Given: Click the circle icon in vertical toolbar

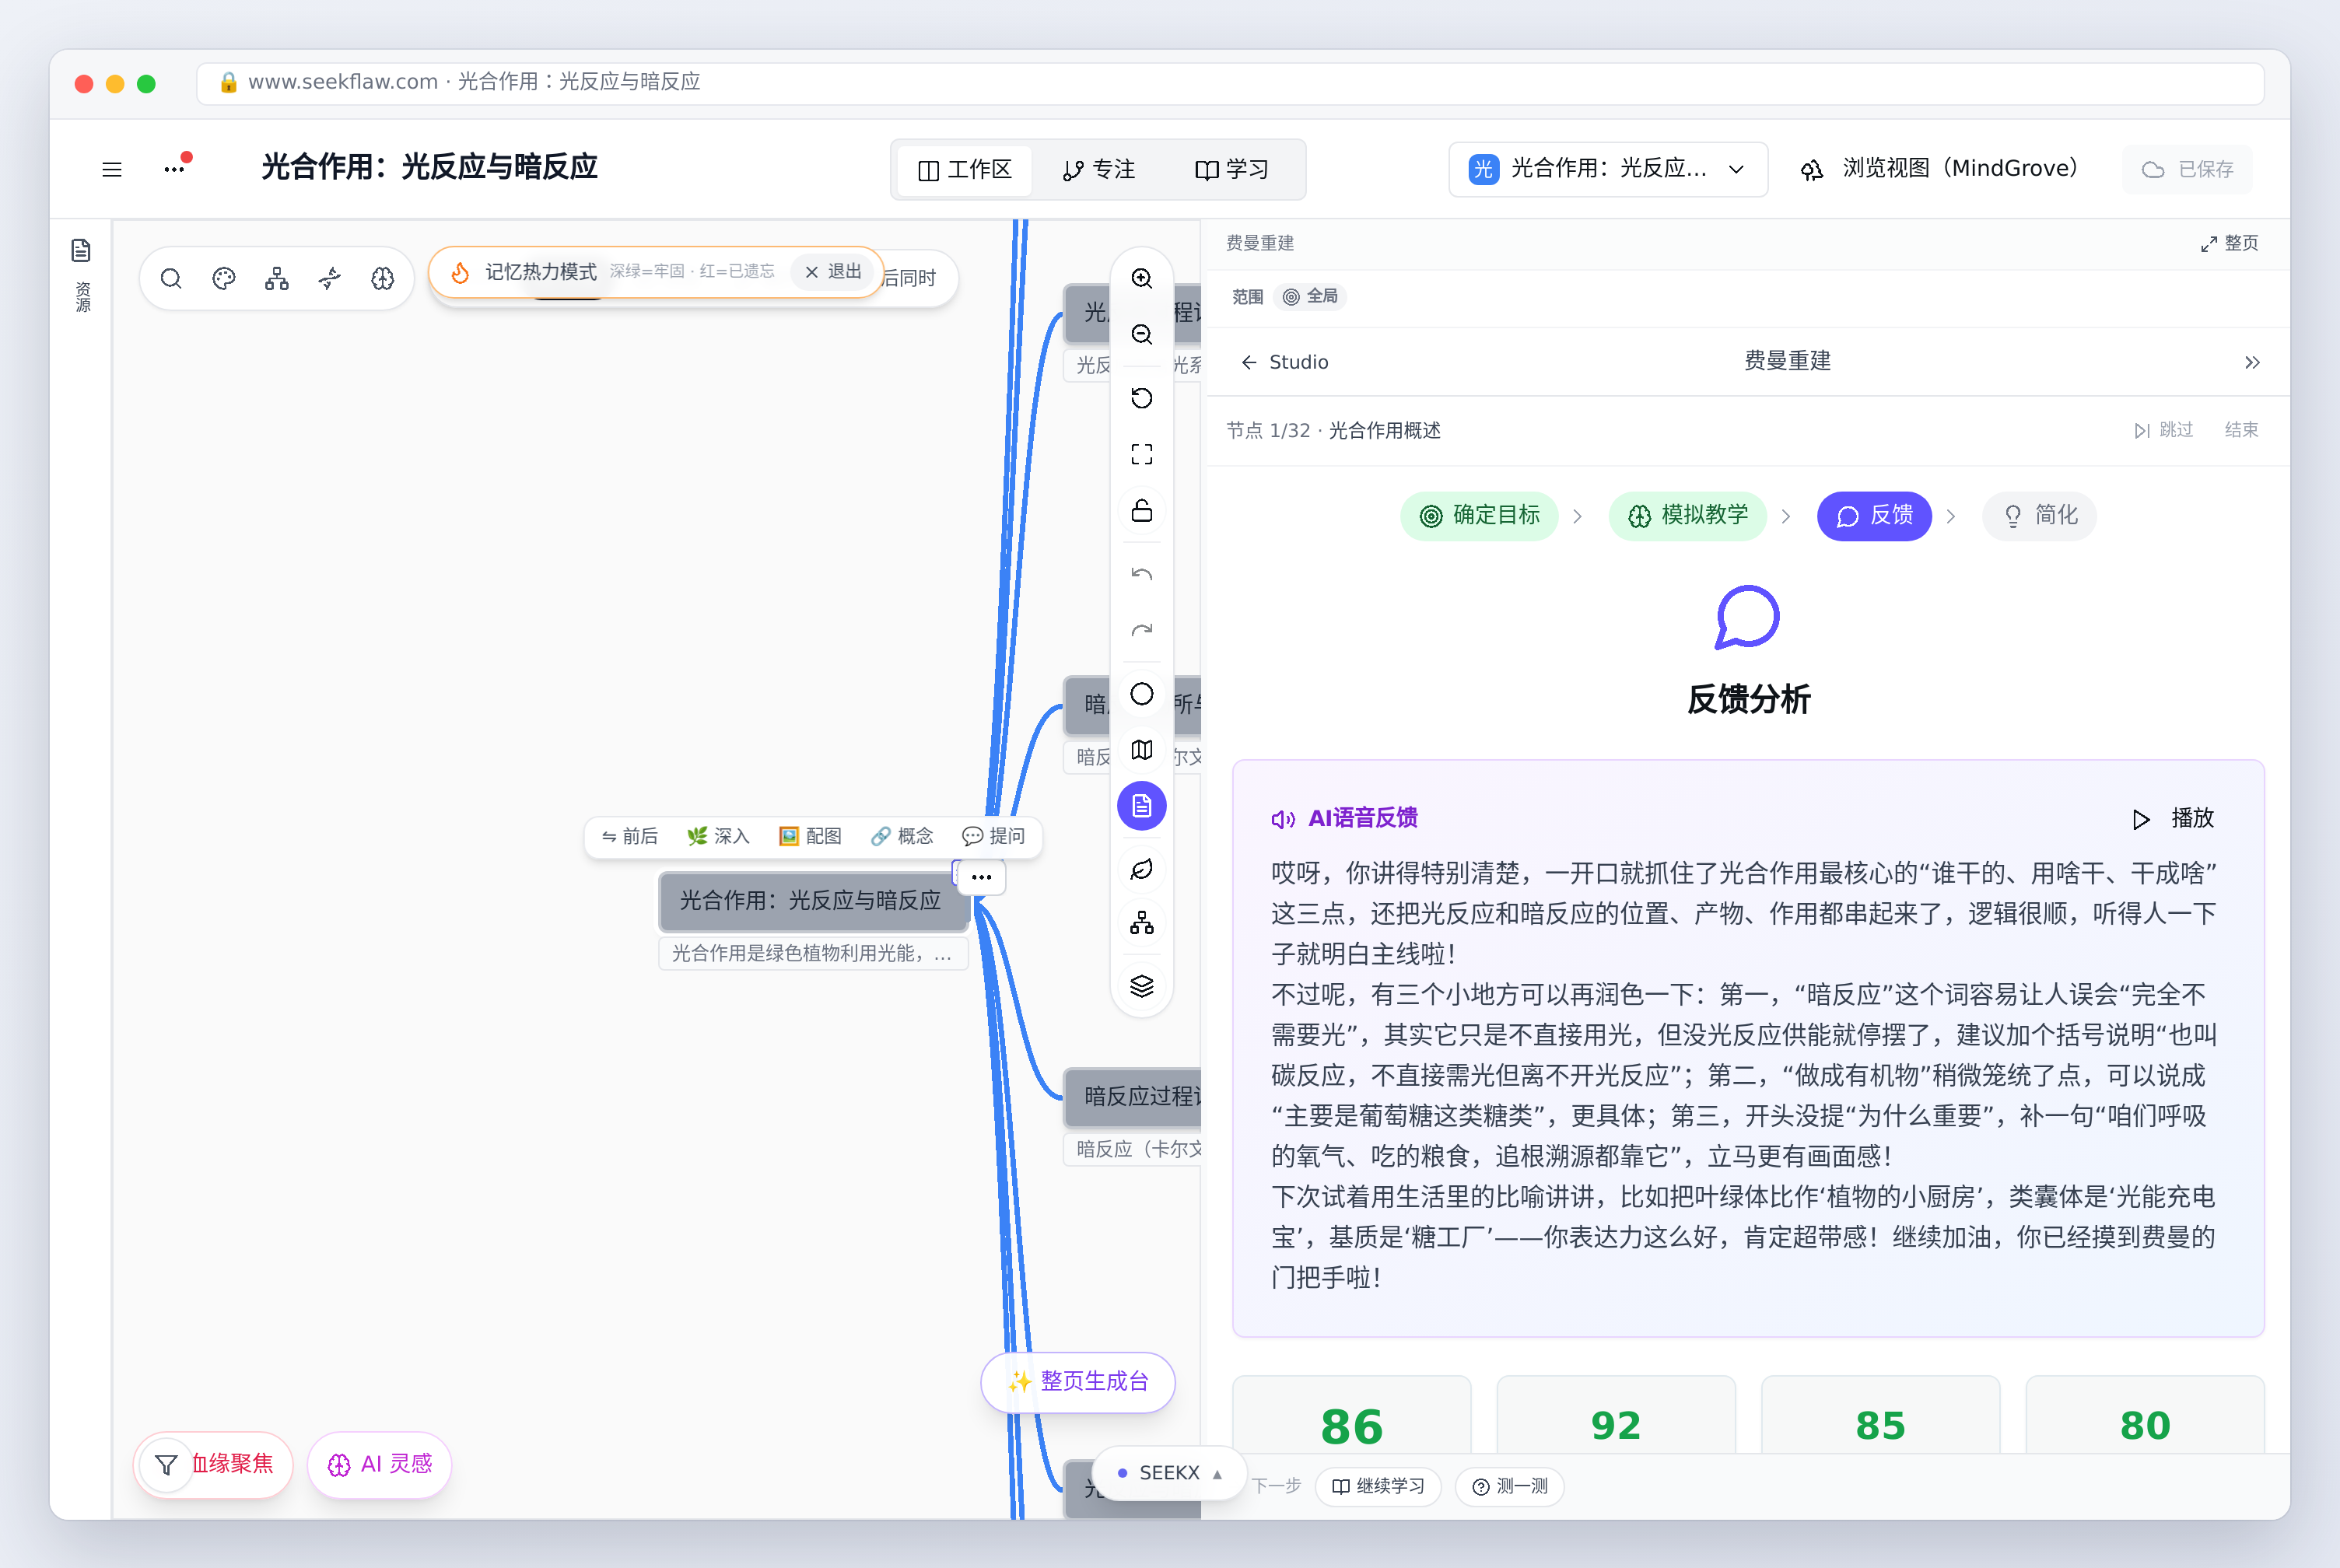Looking at the screenshot, I should click(1142, 694).
